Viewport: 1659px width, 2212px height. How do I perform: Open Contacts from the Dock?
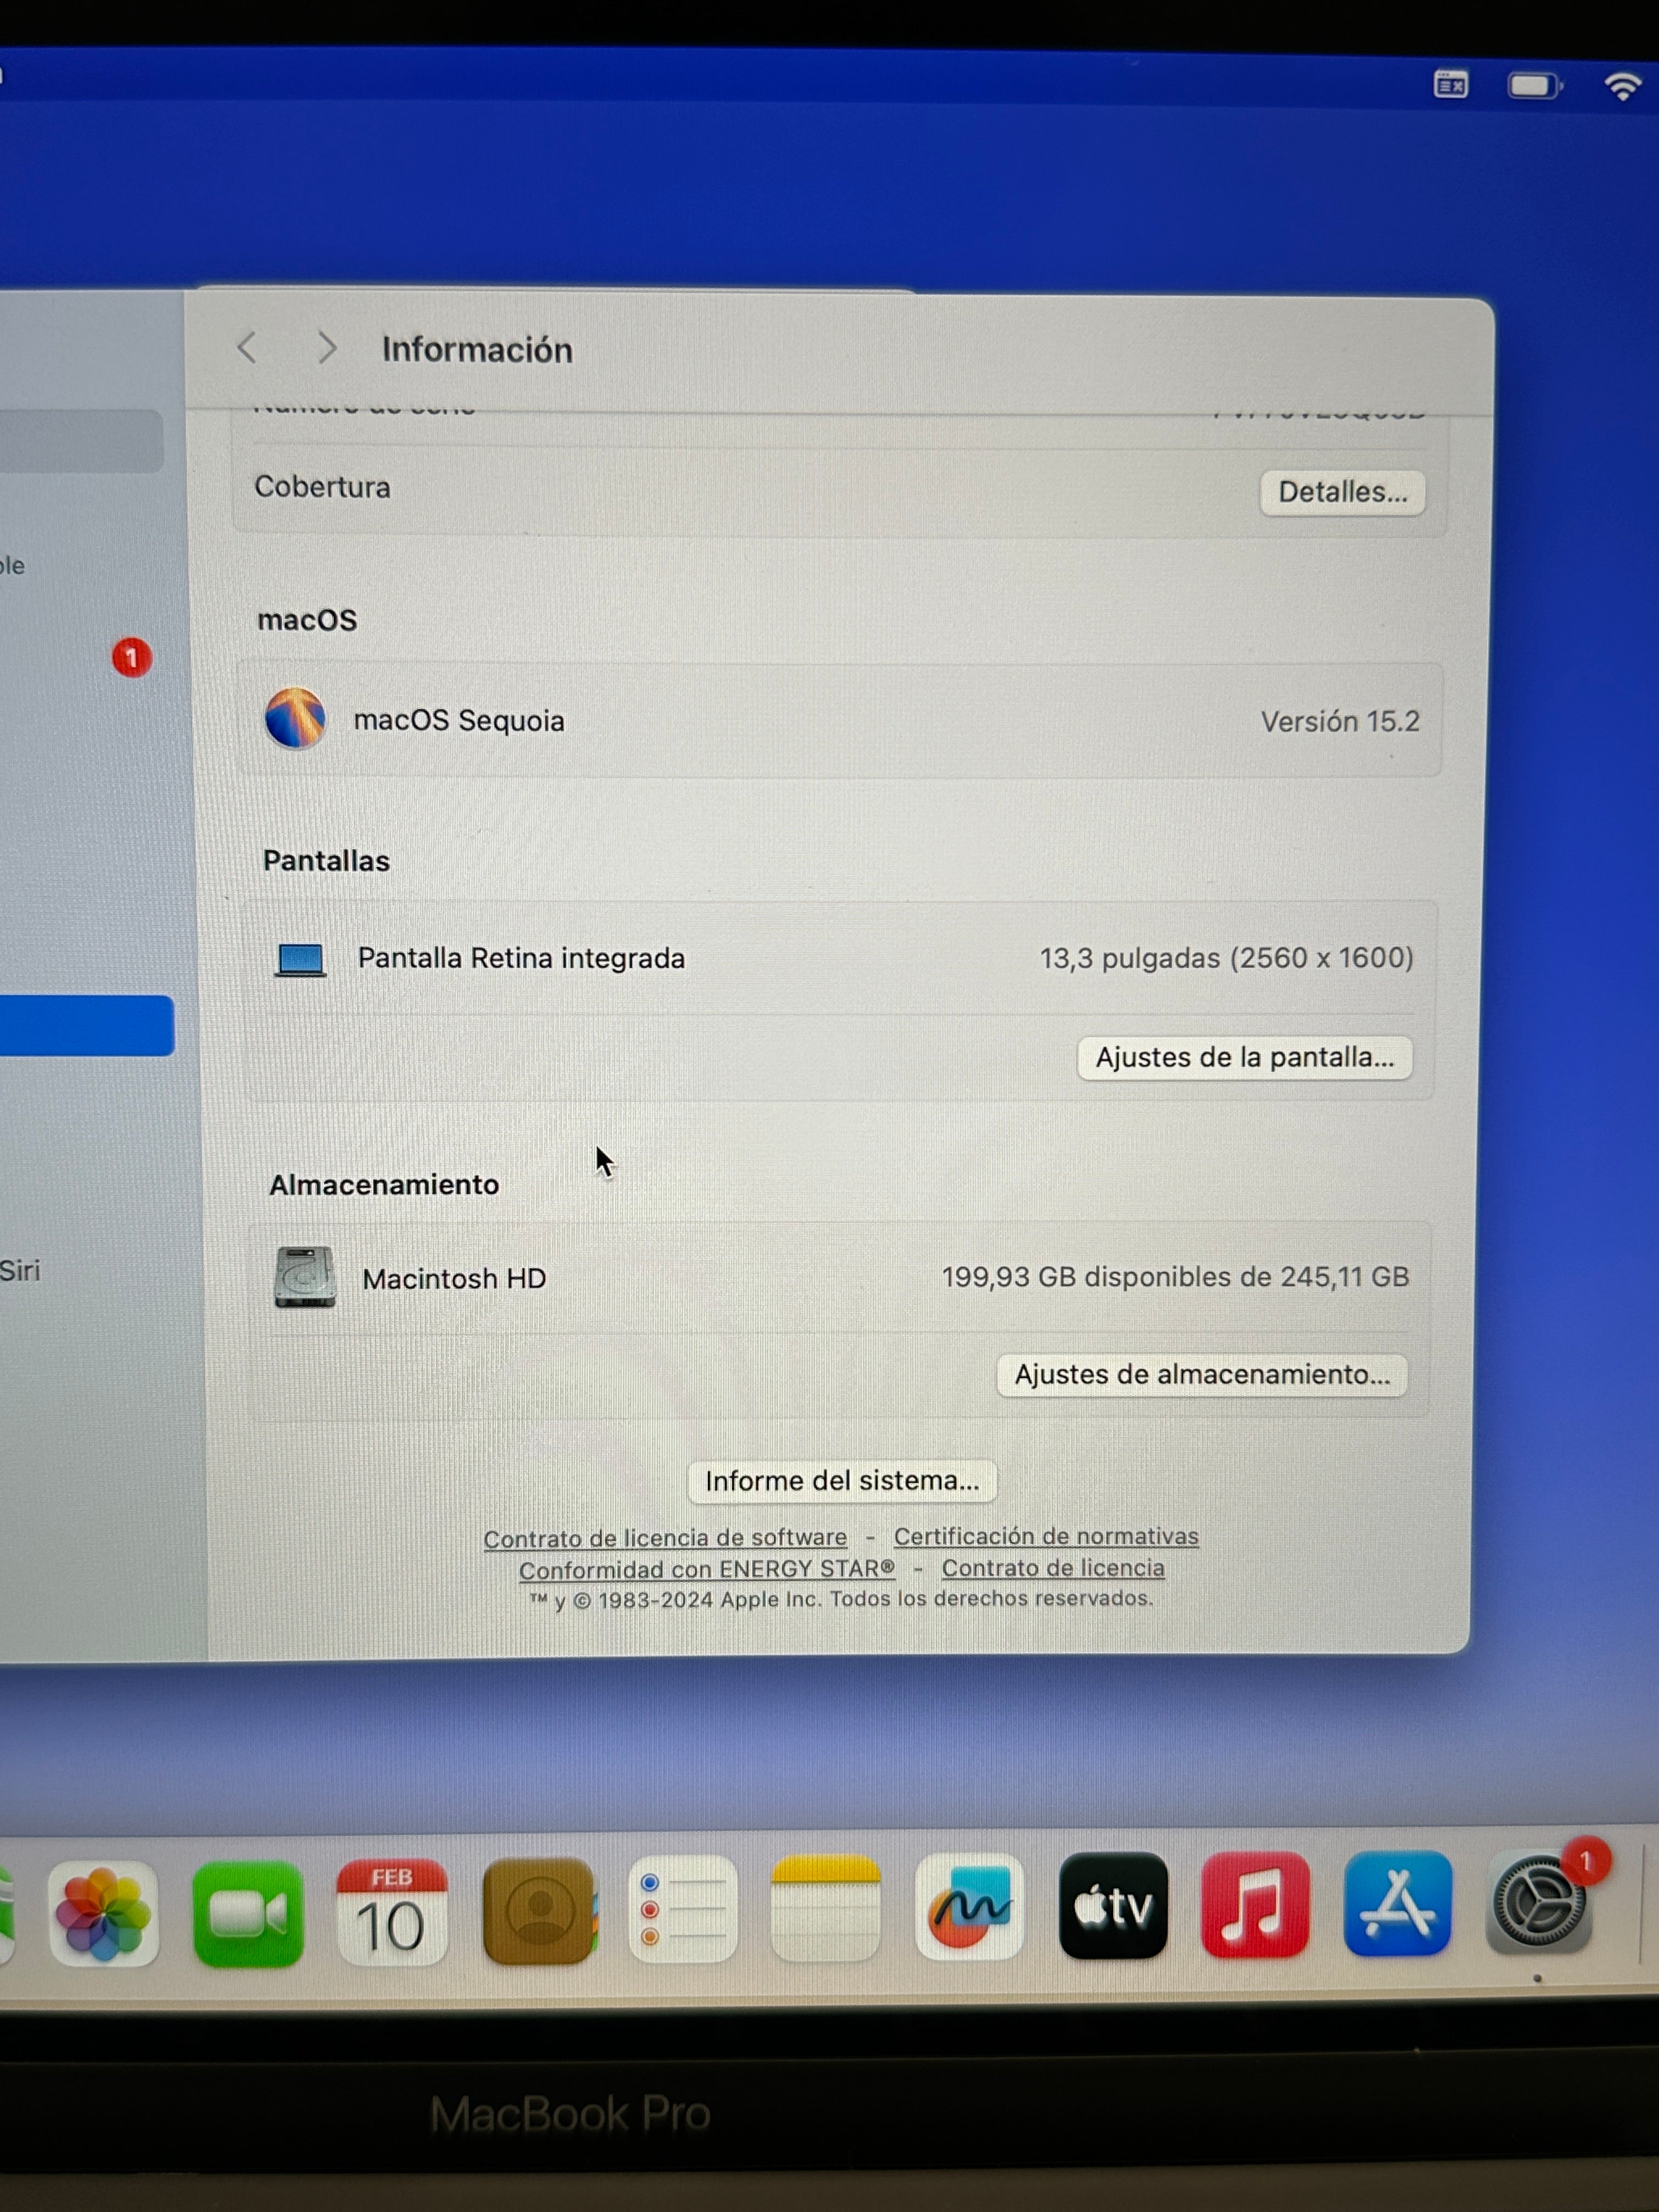[538, 1911]
